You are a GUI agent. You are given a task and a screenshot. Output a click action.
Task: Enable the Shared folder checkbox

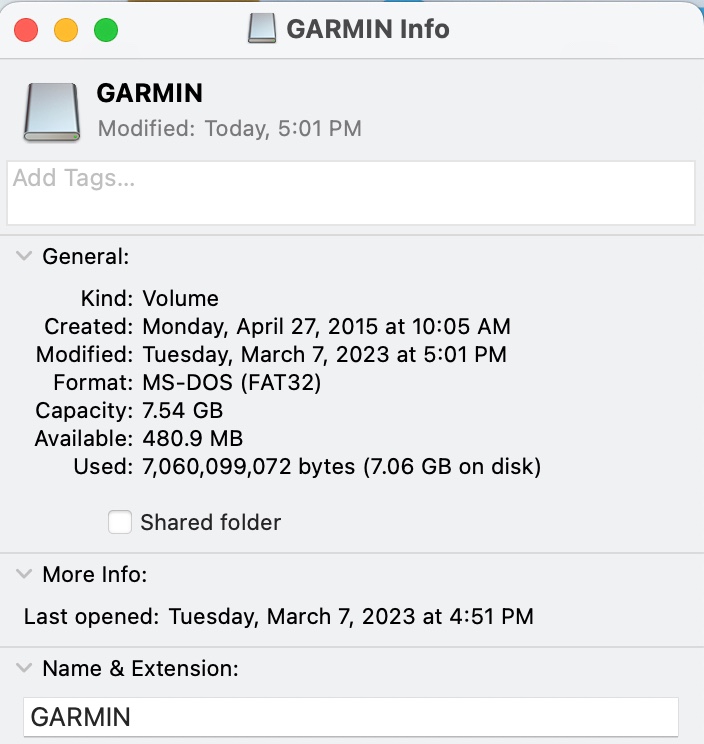pyautogui.click(x=120, y=522)
